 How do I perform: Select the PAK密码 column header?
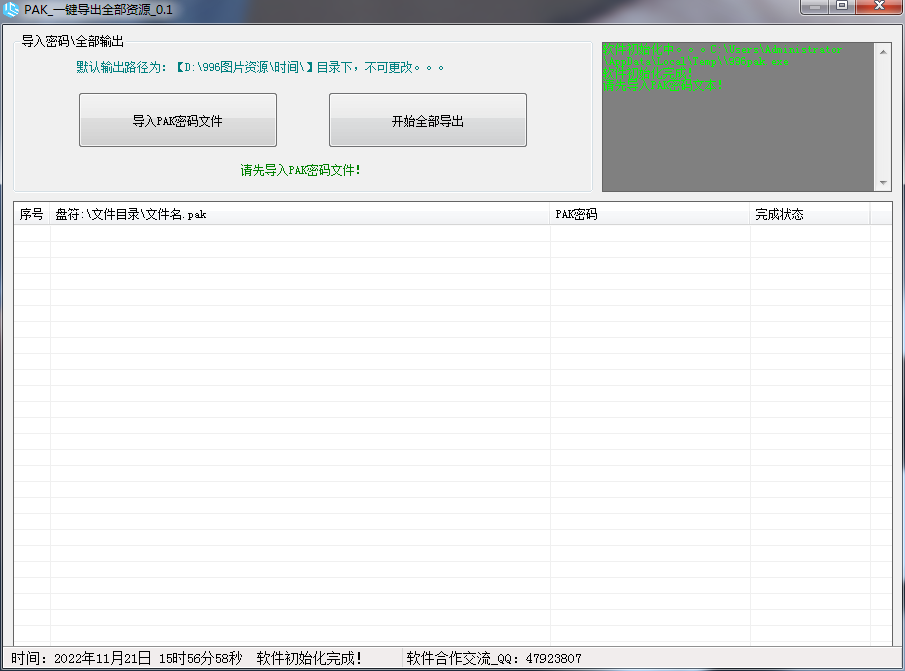pyautogui.click(x=650, y=214)
